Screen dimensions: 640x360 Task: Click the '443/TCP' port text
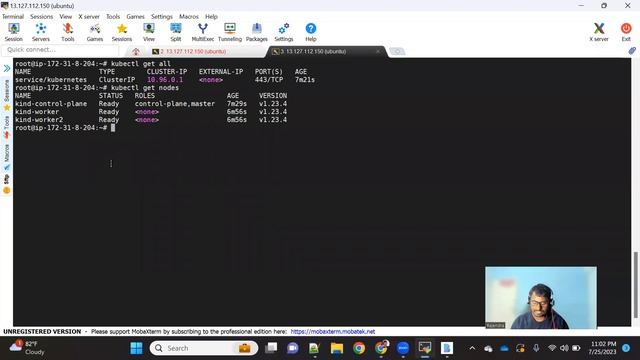pyautogui.click(x=269, y=80)
